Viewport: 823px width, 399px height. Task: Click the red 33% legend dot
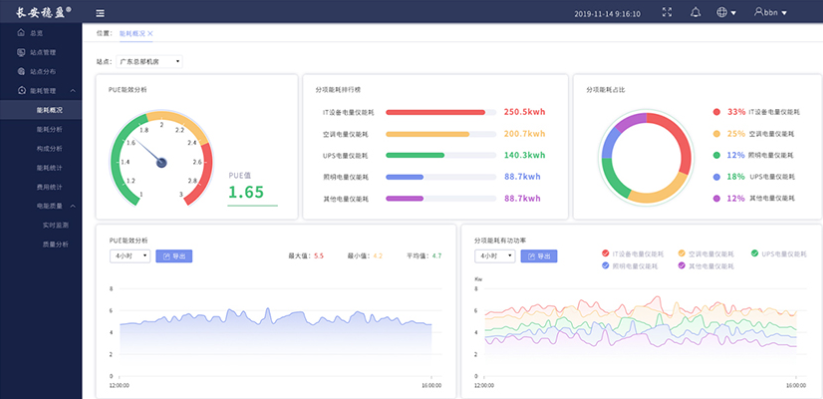tap(716, 112)
